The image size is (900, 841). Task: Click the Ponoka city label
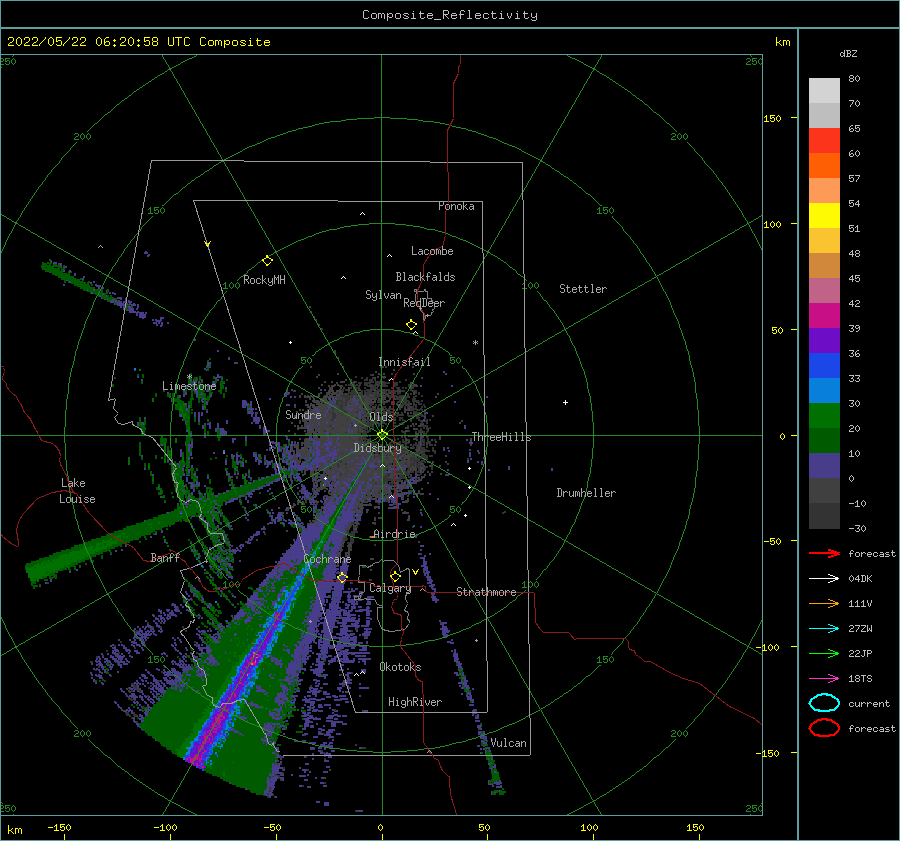click(x=456, y=206)
